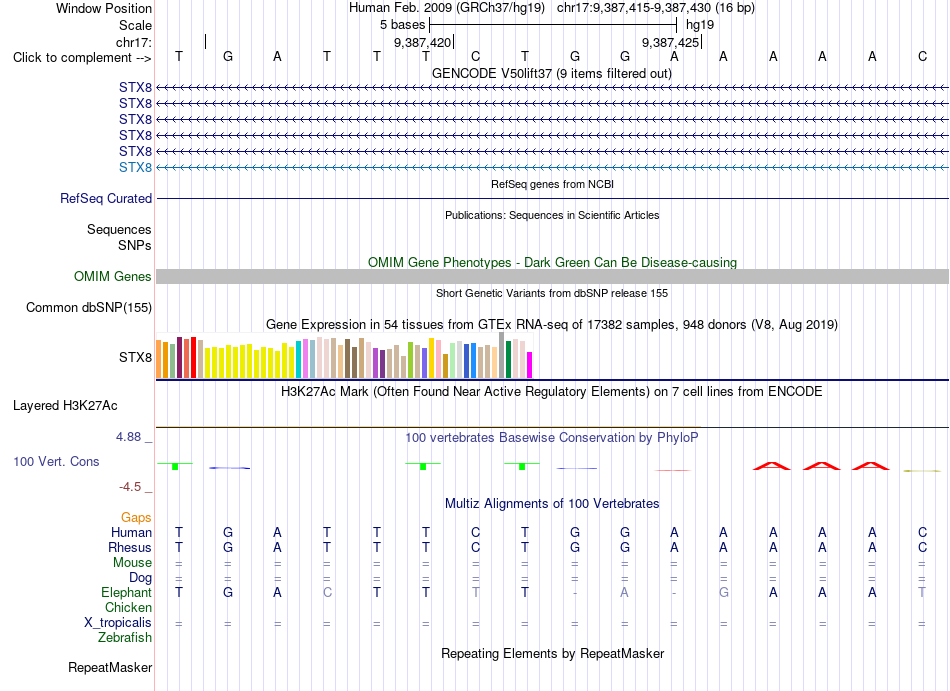The height and width of the screenshot is (691, 950).
Task: Click the -4.5 PhyloP lower scale value
Action: pyautogui.click(x=130, y=487)
